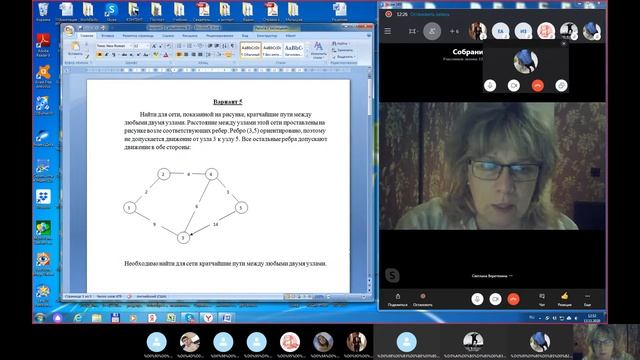Toggle Italic formatting in Word ribbon
This screenshot has height=360, width=640.
(107, 54)
